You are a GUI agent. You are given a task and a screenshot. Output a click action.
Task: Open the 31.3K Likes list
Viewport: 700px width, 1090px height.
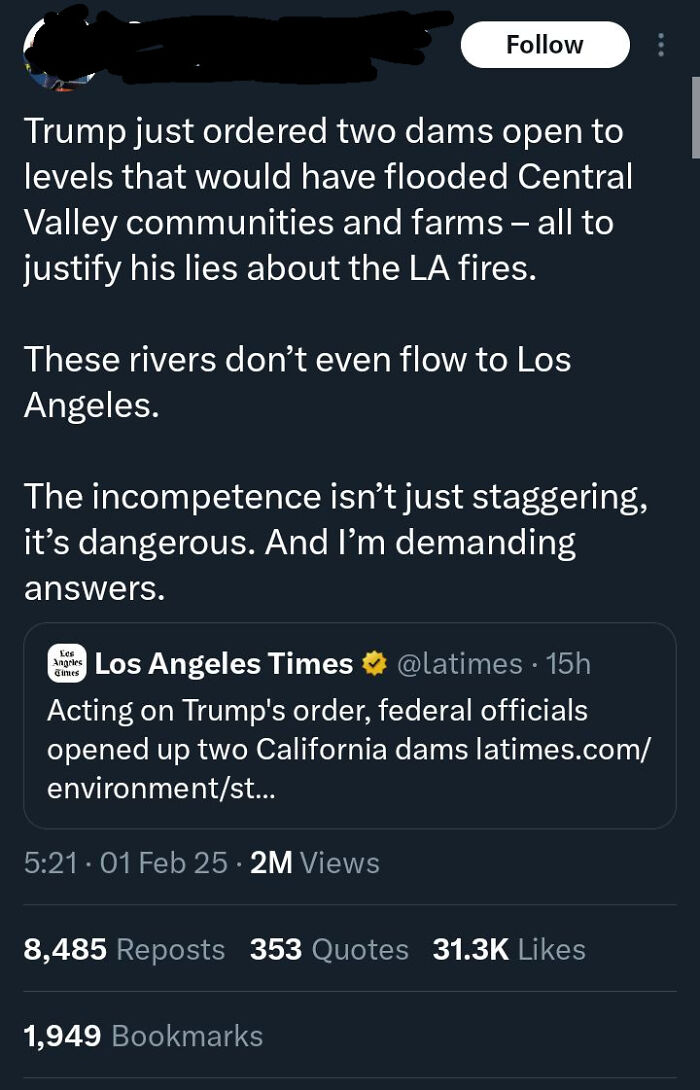click(x=510, y=948)
